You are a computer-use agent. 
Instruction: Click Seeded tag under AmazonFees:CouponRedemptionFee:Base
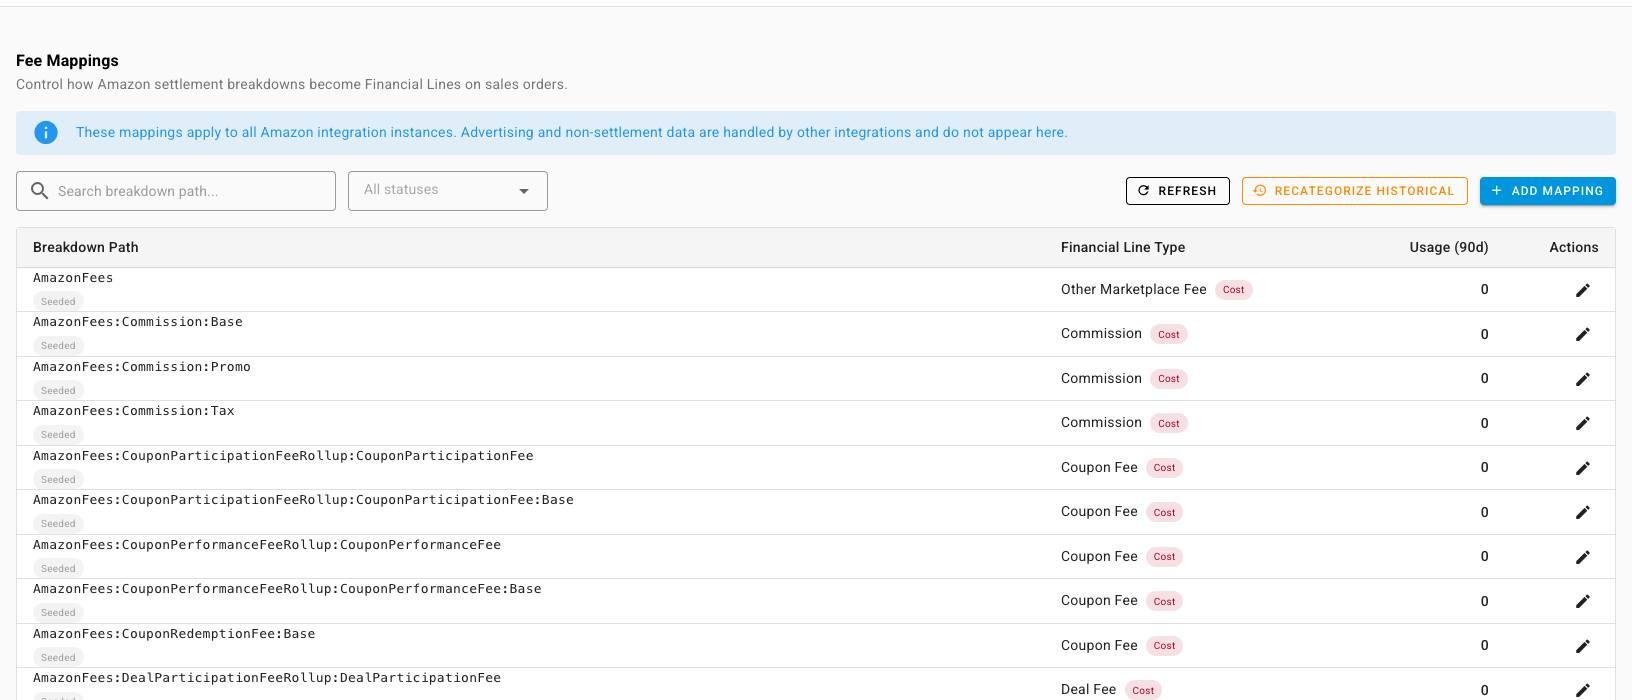58,657
